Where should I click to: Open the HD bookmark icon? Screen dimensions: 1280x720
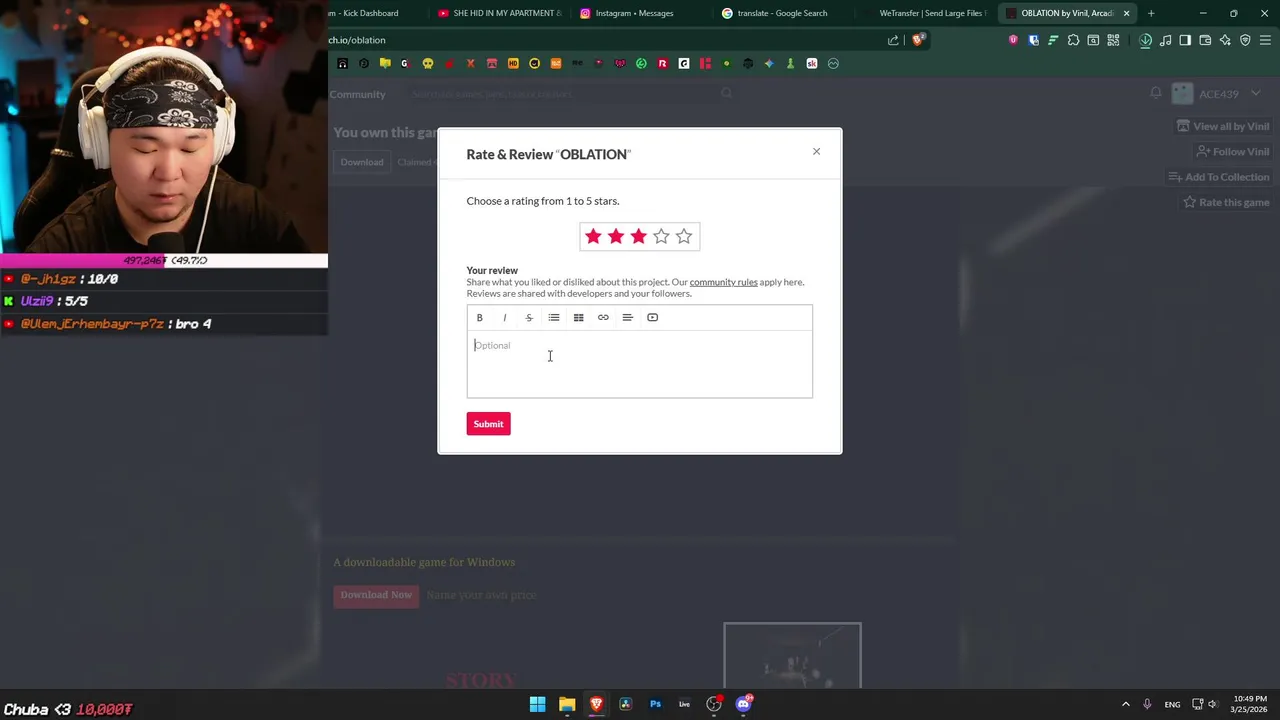513,64
